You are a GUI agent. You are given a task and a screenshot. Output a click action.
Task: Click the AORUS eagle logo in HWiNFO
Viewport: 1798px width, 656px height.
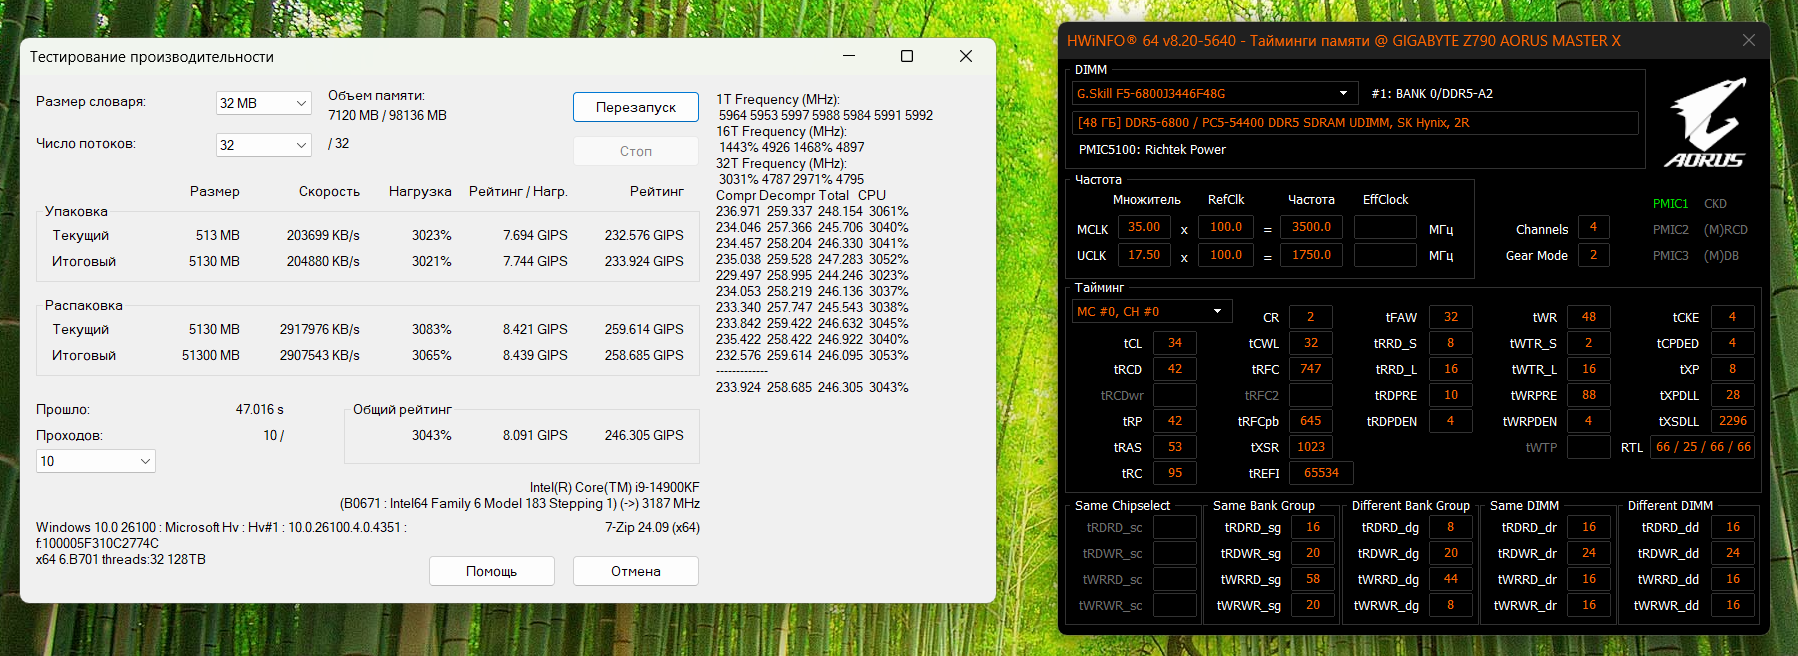(x=1705, y=122)
